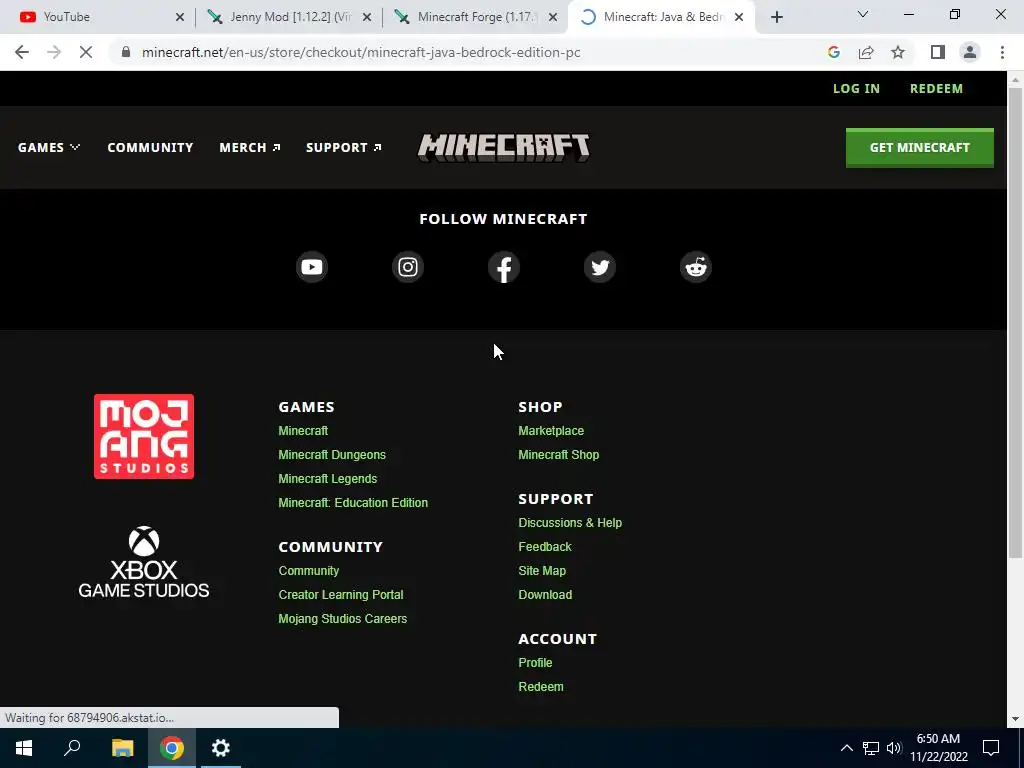Open Minecraft's YouTube page icon
The width and height of the screenshot is (1024, 768).
pyautogui.click(x=312, y=267)
